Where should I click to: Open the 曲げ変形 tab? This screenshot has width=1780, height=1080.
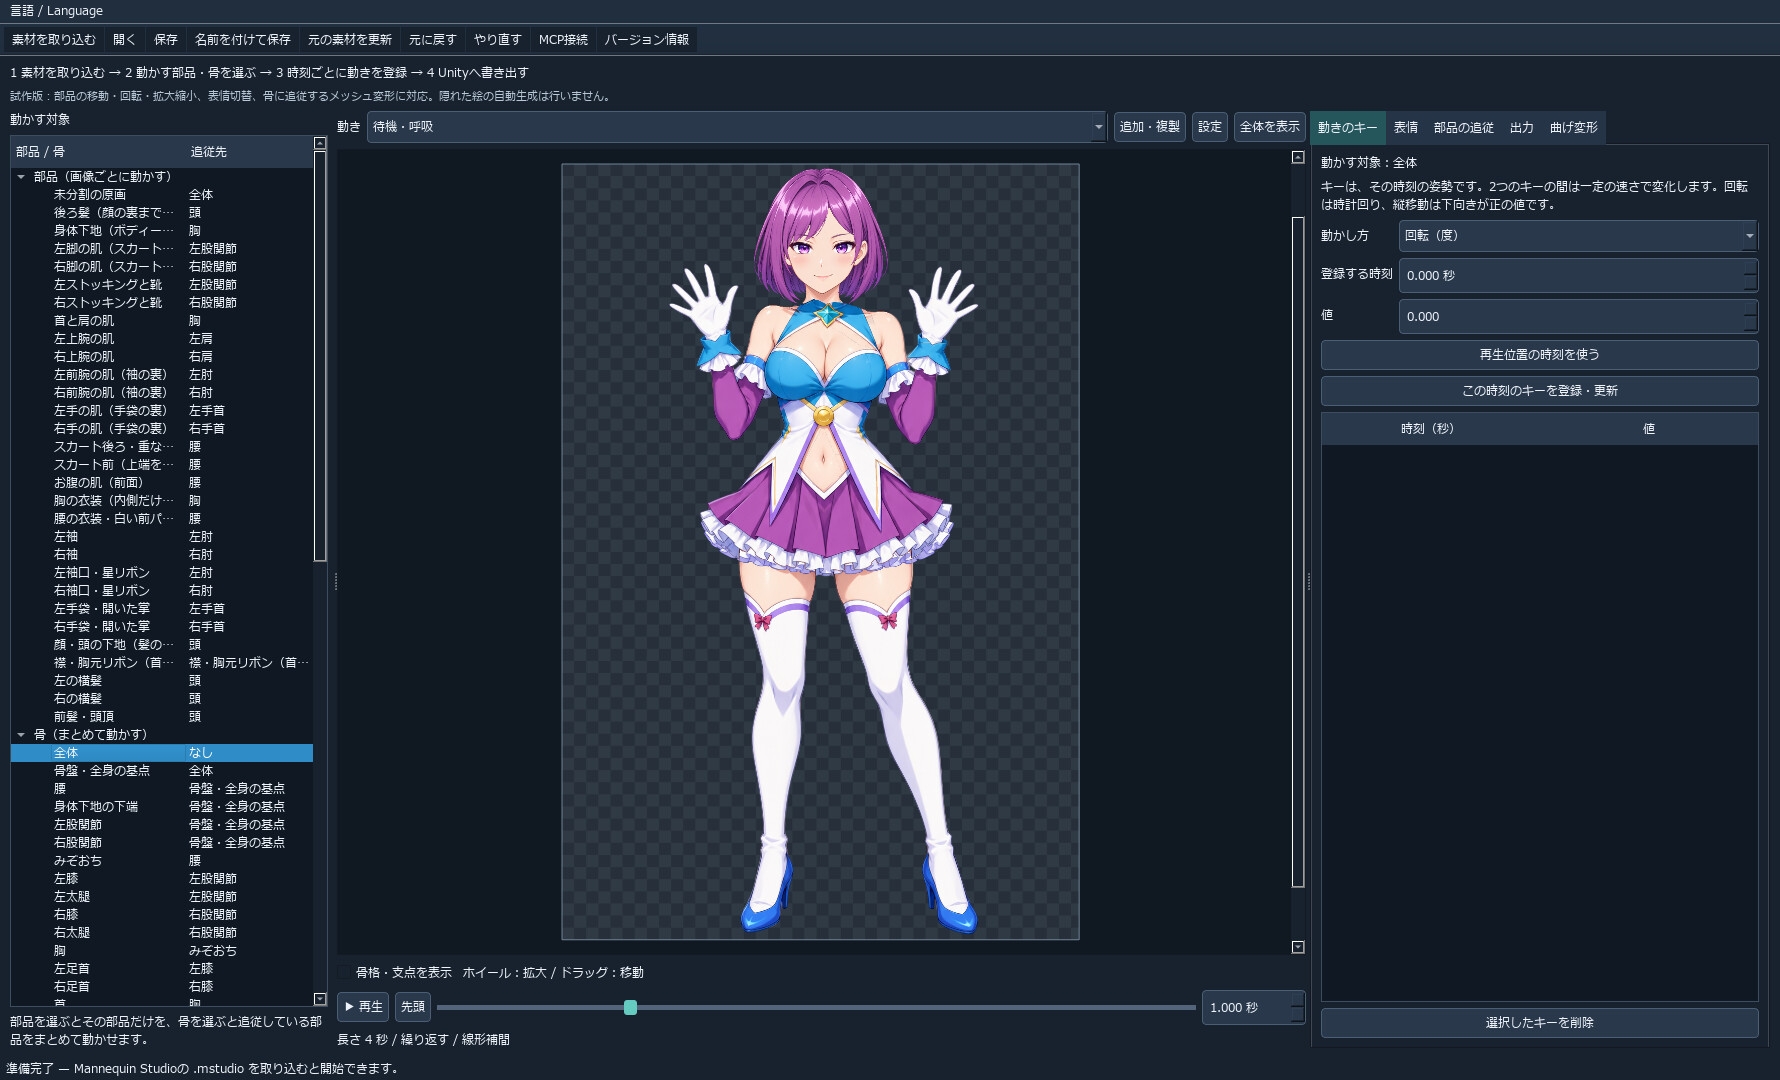(1574, 127)
